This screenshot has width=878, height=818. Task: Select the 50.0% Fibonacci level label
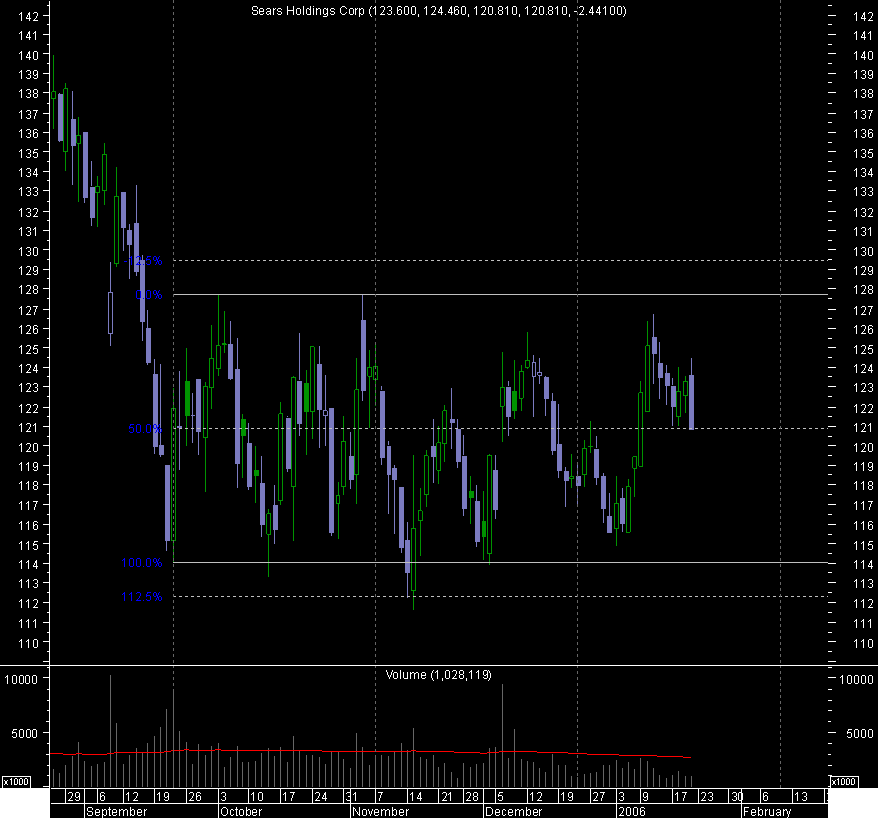point(145,429)
